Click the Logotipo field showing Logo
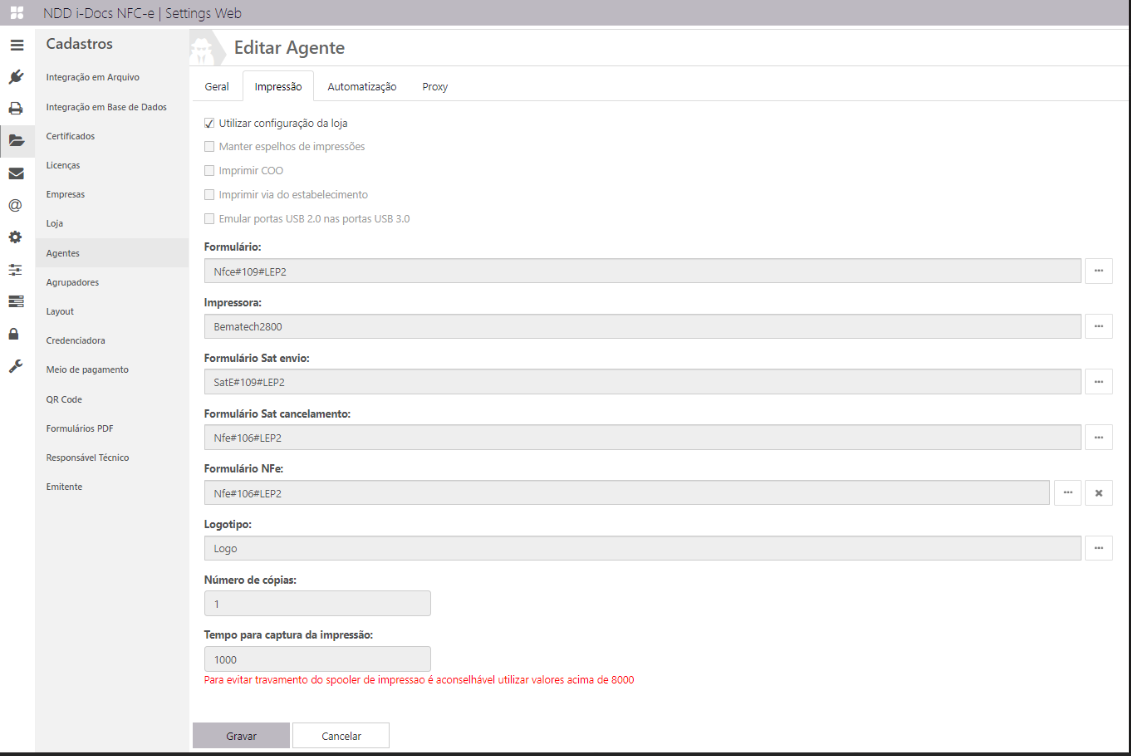Screen dimensions: 1131x756 pos(643,548)
